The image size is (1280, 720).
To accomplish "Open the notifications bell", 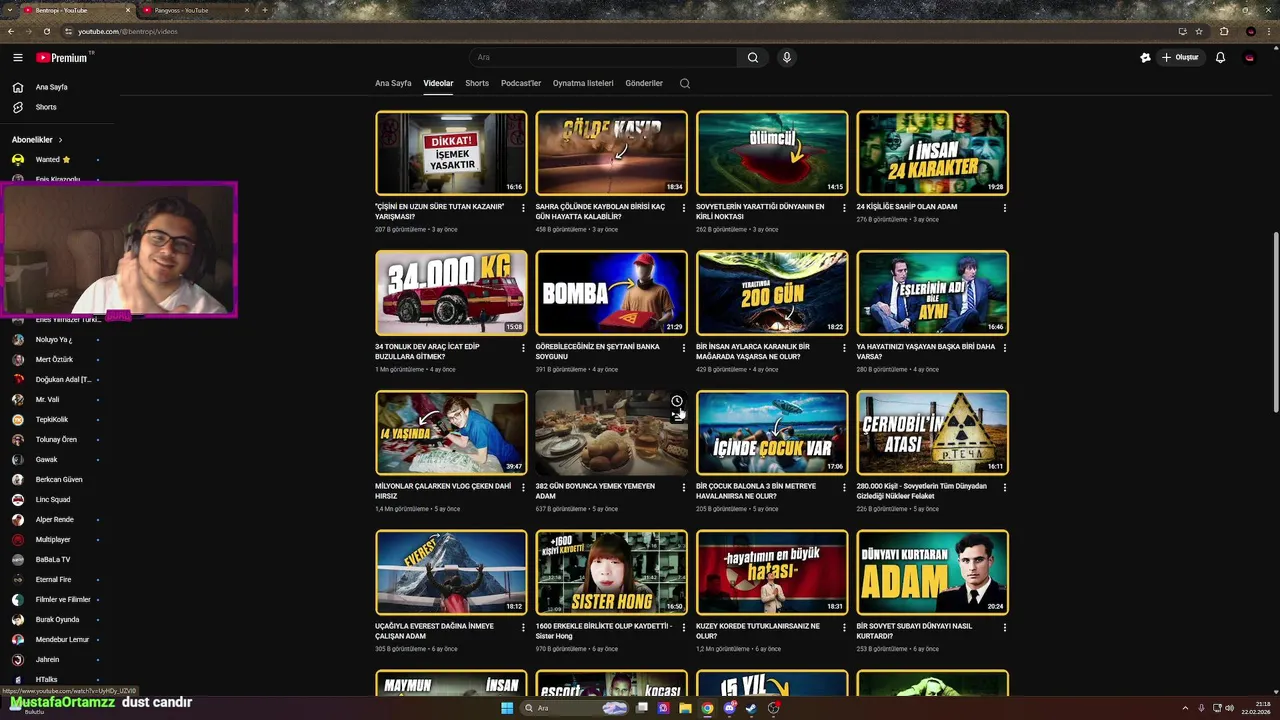I will click(1220, 58).
